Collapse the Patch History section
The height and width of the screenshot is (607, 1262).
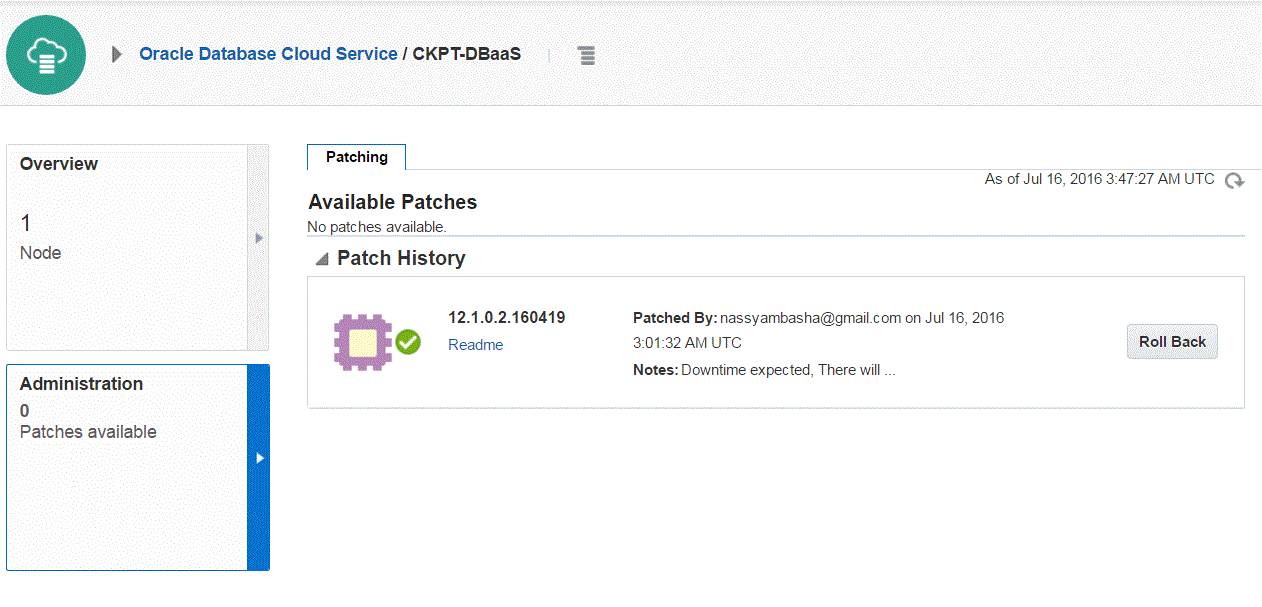[321, 259]
